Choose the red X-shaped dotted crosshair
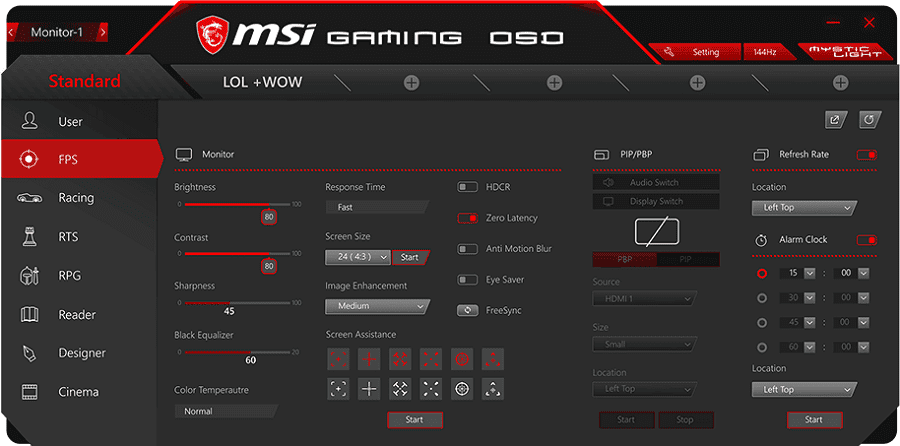The image size is (900, 446). (x=431, y=359)
